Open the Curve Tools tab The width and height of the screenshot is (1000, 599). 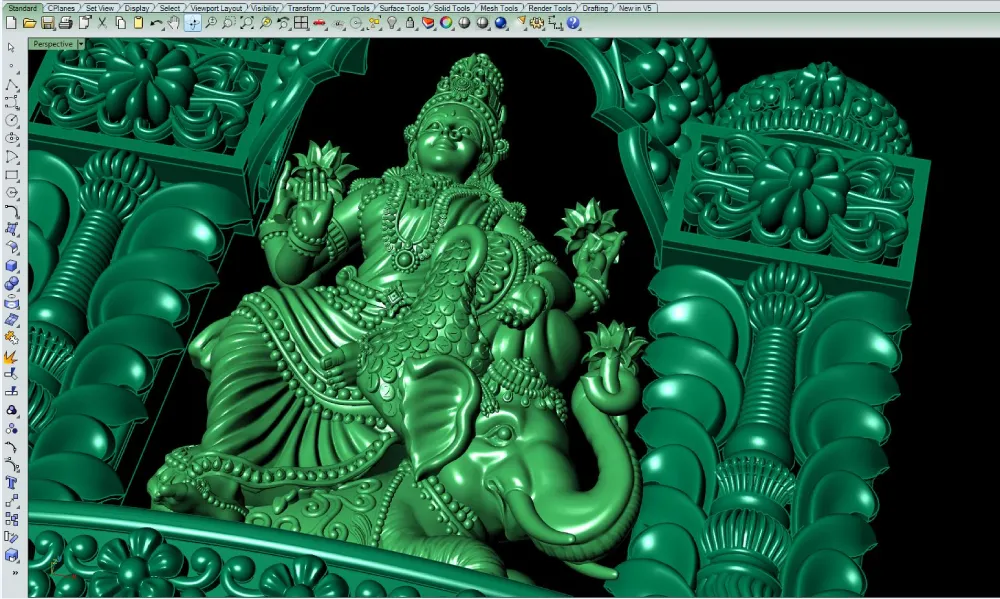click(349, 8)
